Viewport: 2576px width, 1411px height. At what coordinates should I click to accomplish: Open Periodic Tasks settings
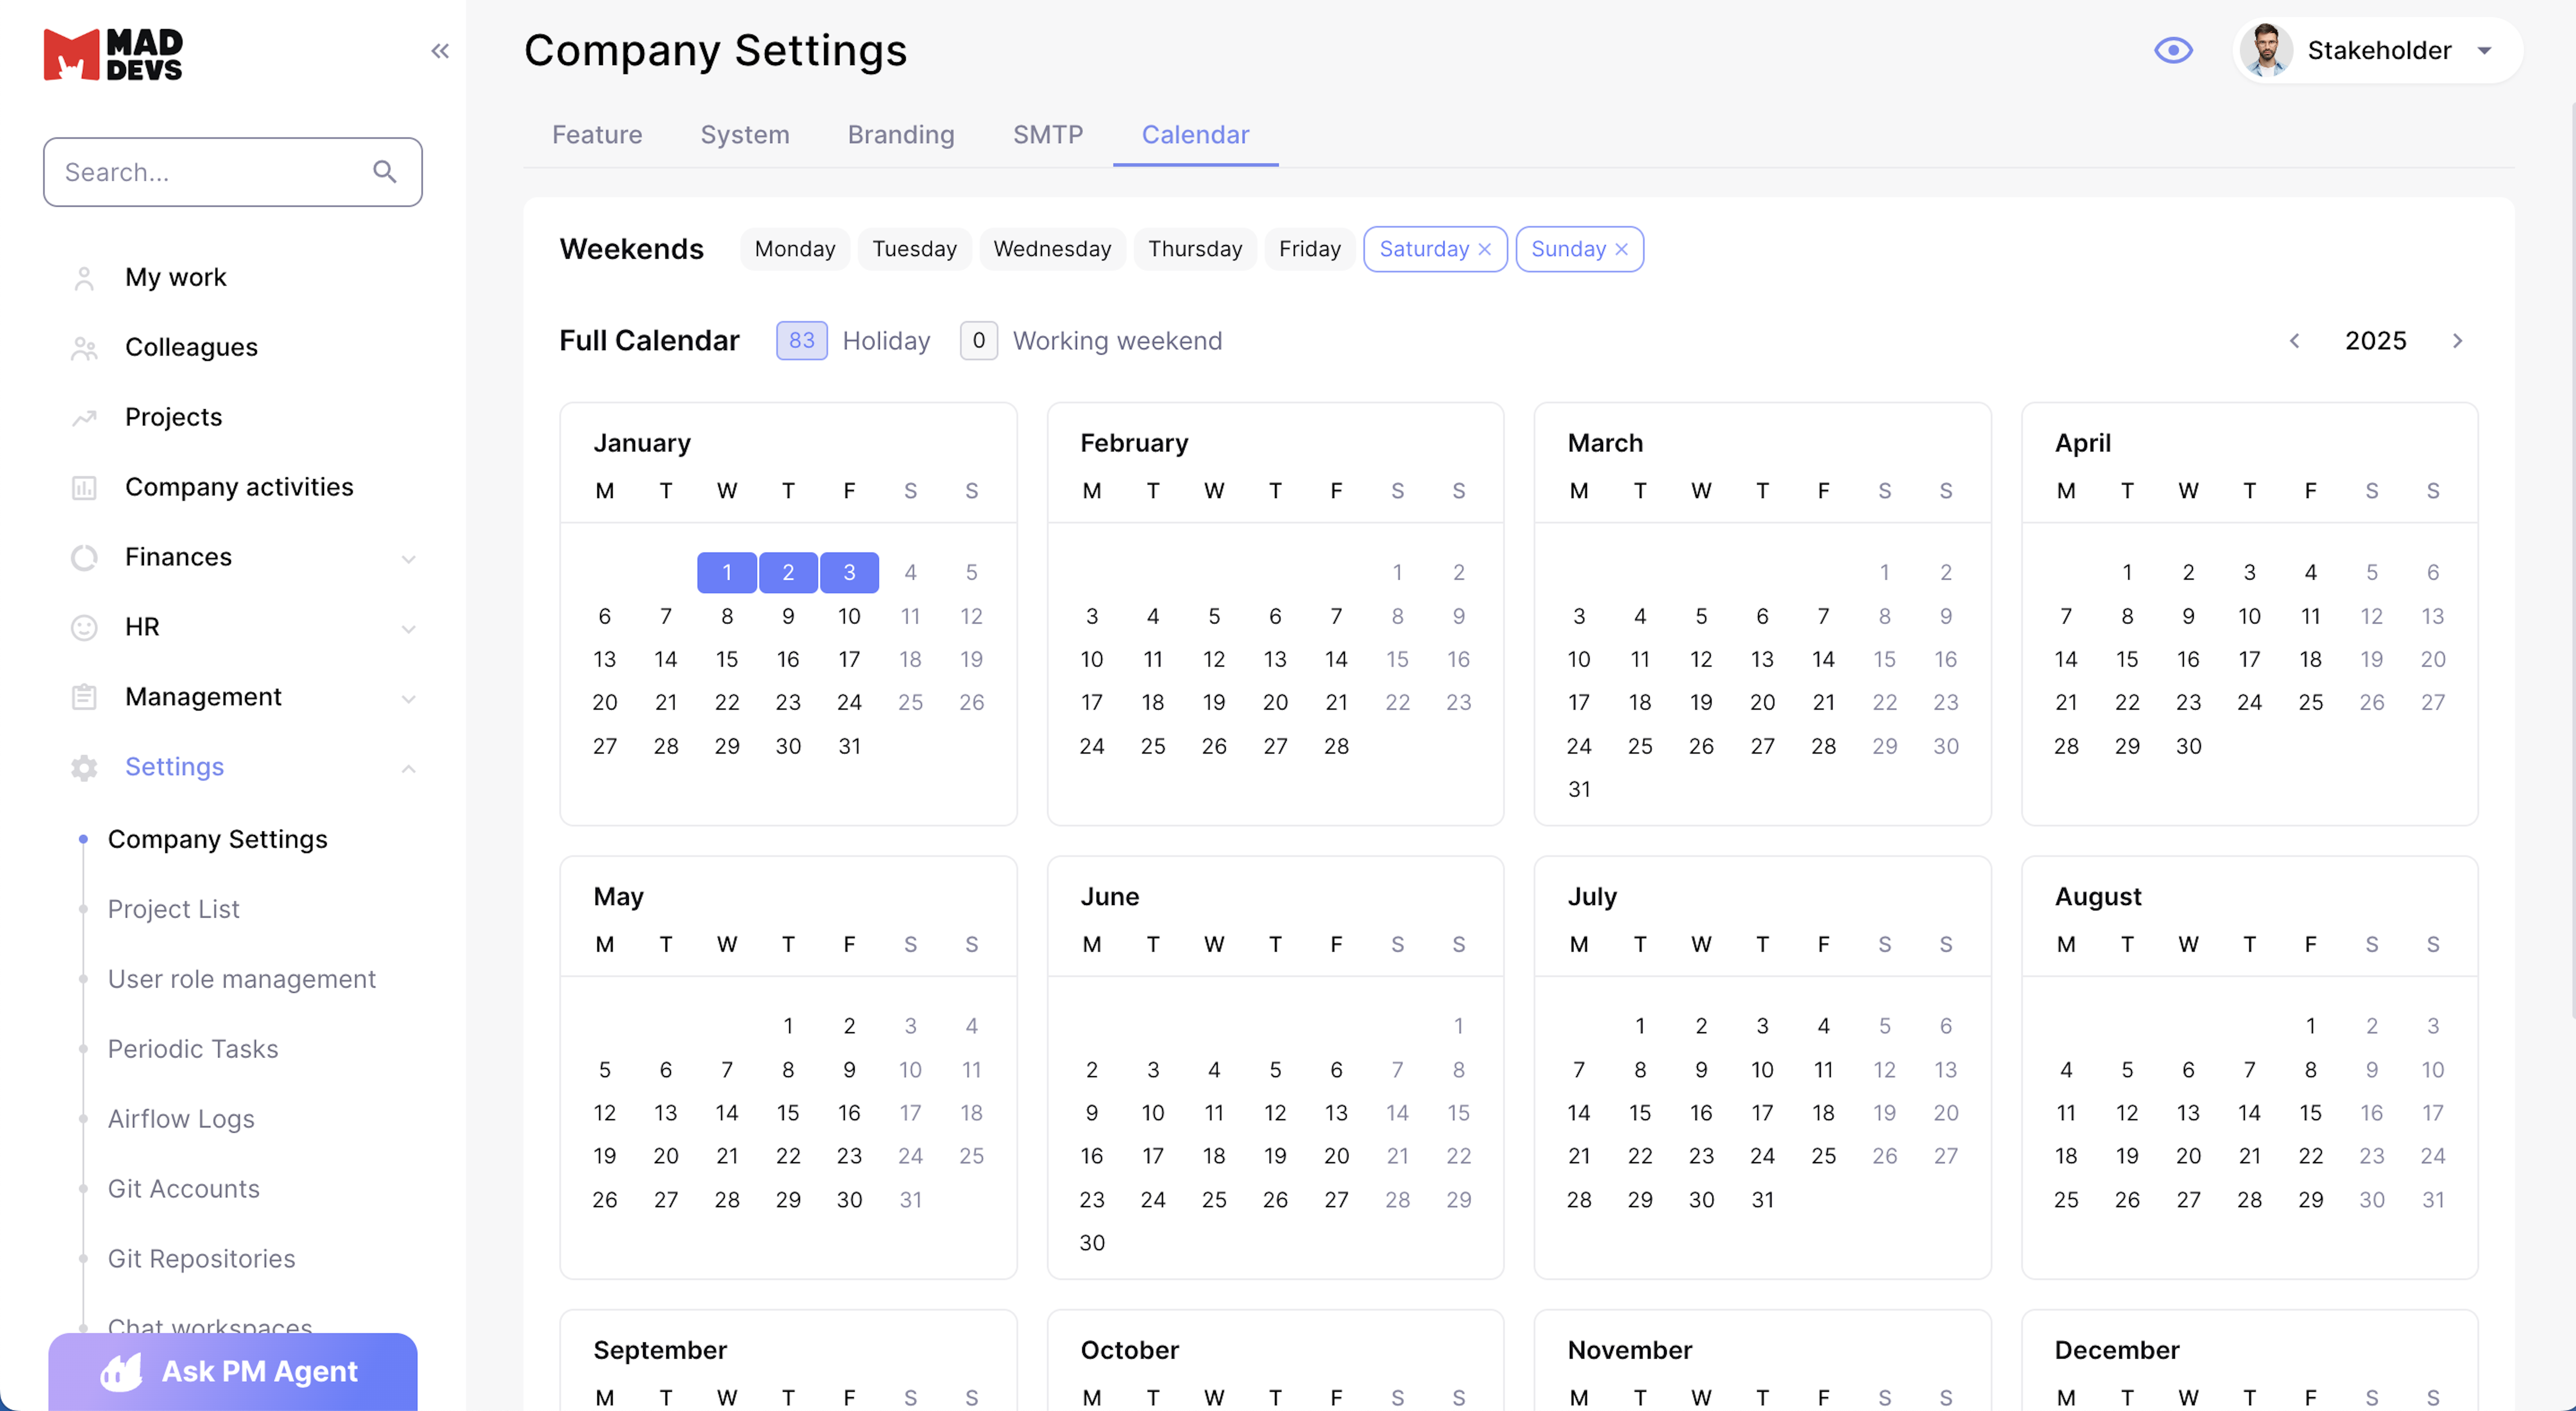click(193, 1050)
